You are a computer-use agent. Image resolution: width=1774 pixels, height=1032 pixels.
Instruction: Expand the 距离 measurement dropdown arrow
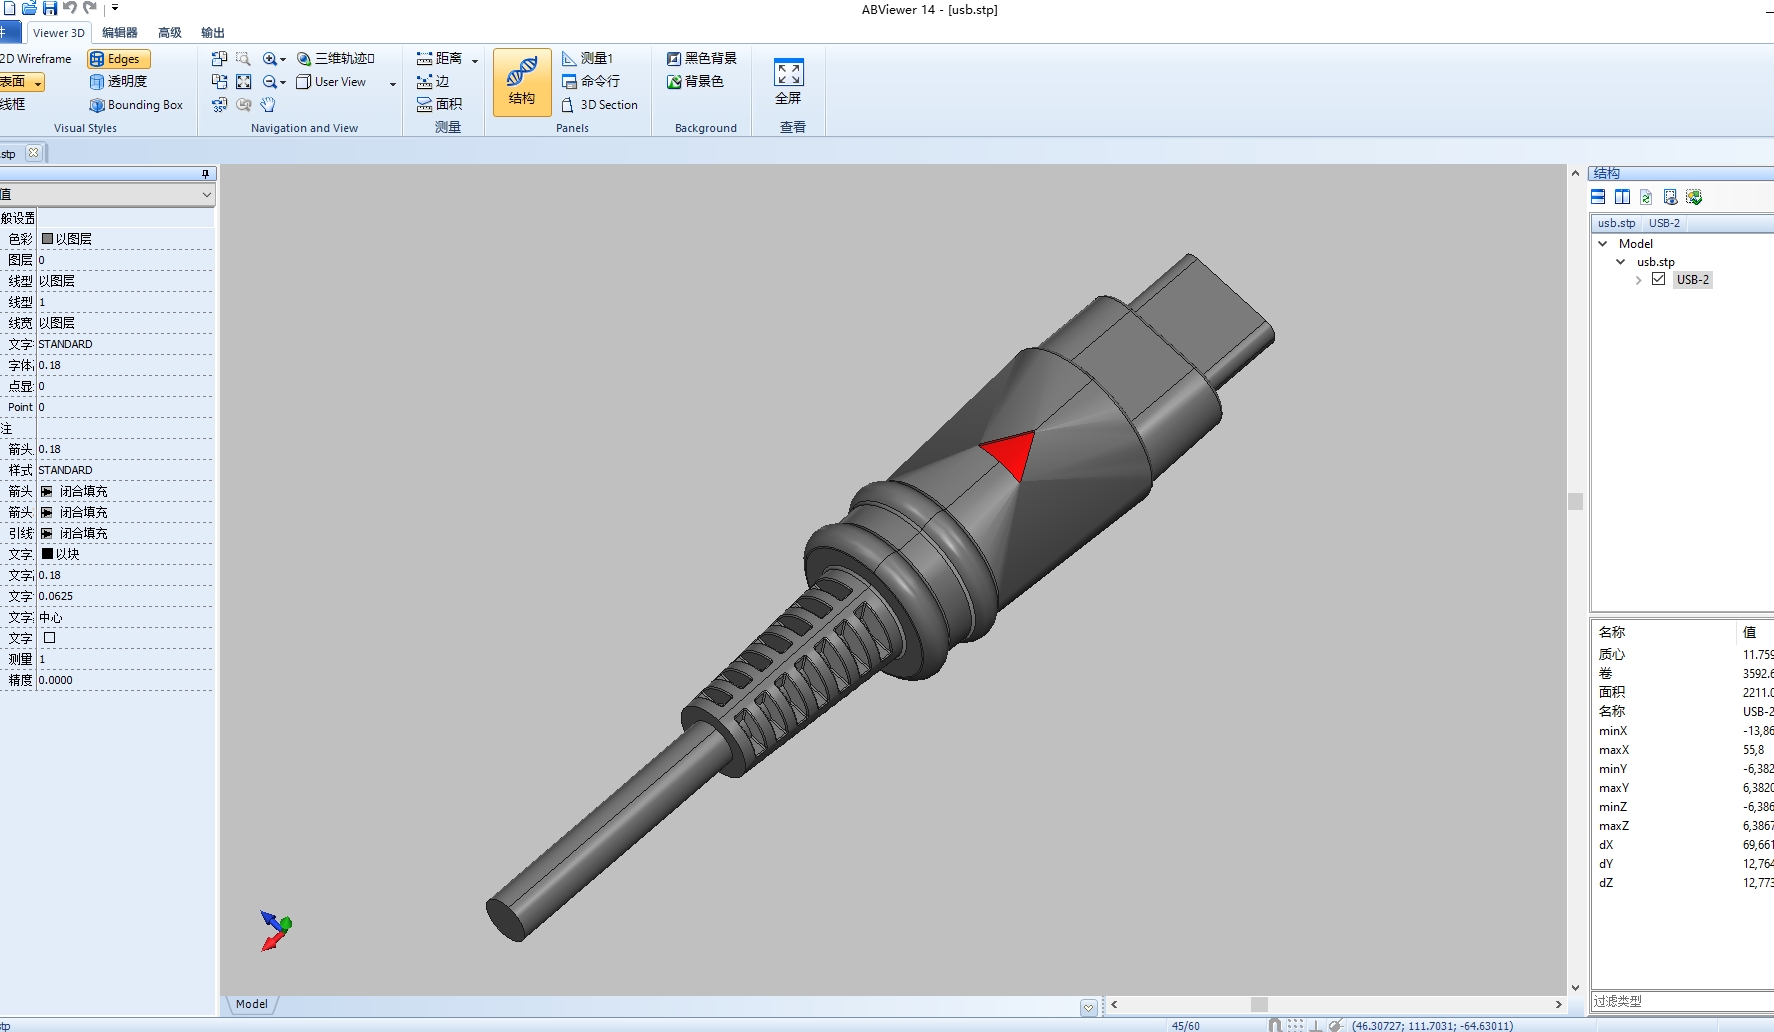point(475,60)
